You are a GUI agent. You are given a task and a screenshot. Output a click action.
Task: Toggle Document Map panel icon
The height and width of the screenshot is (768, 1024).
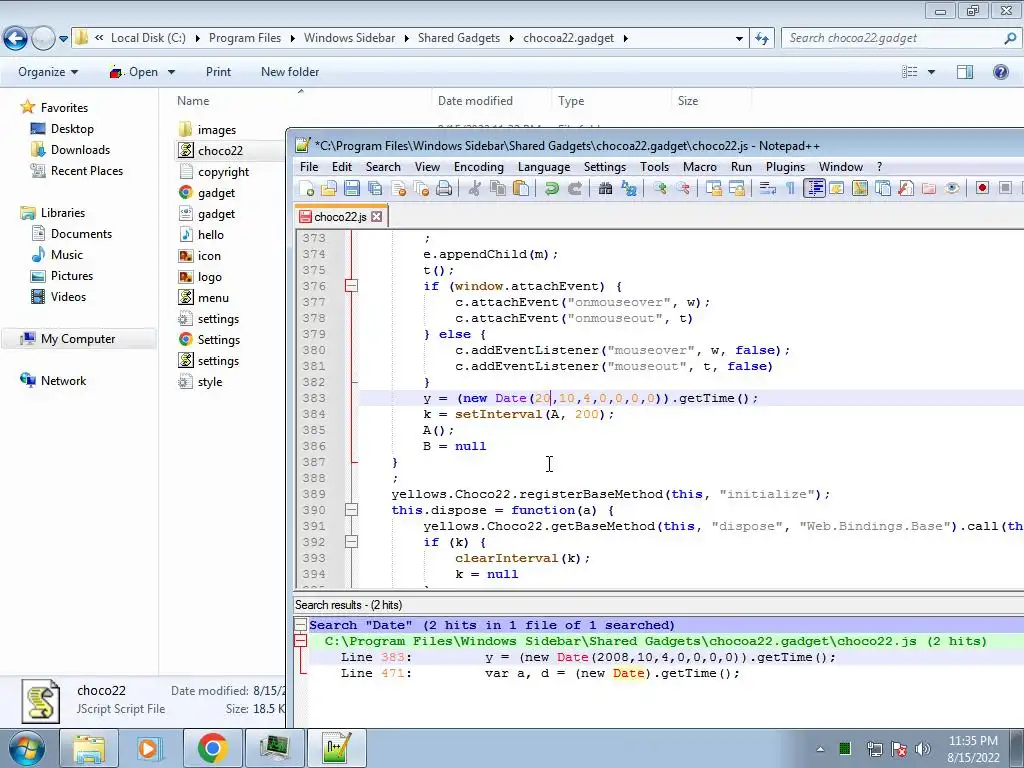(x=860, y=189)
